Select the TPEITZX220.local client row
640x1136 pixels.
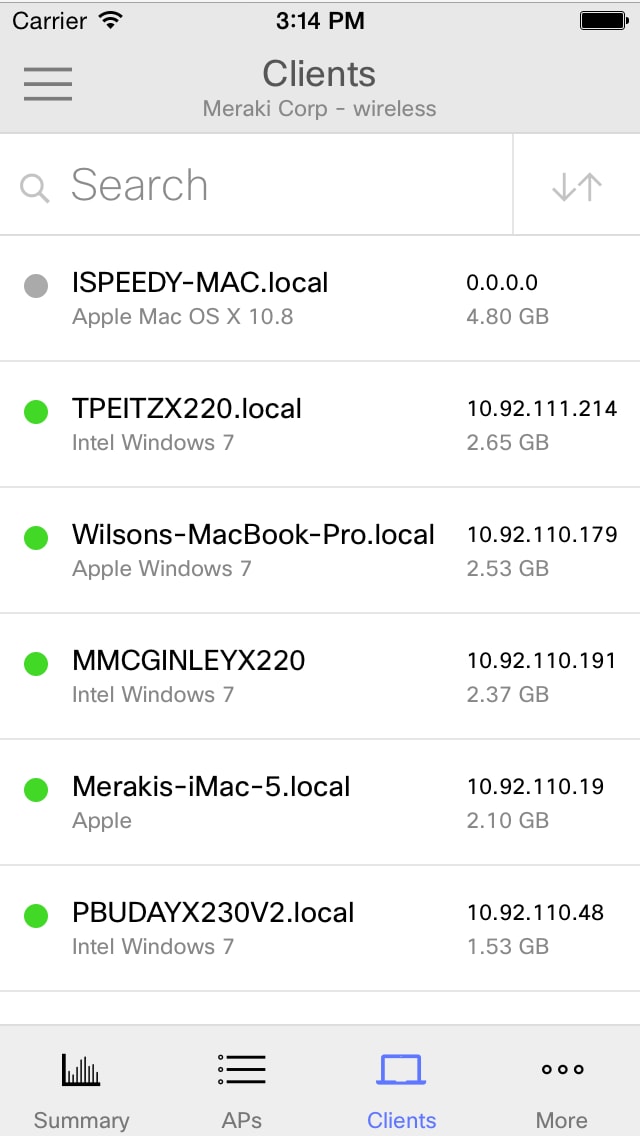point(320,424)
